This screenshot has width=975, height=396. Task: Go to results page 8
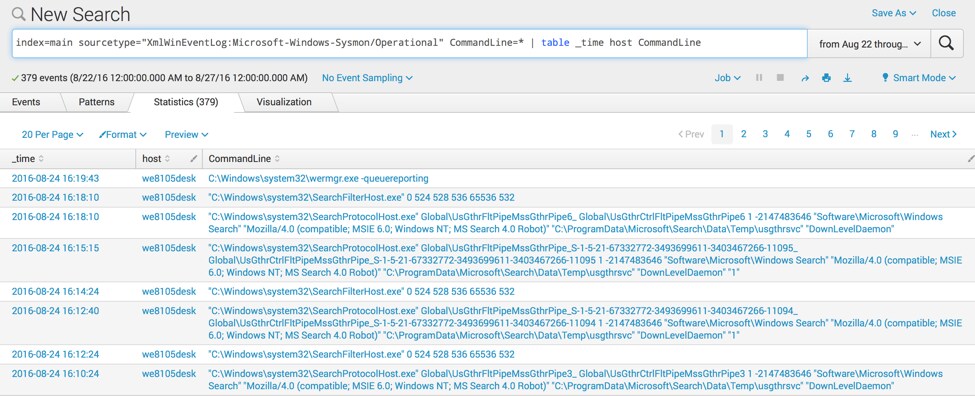(x=874, y=134)
